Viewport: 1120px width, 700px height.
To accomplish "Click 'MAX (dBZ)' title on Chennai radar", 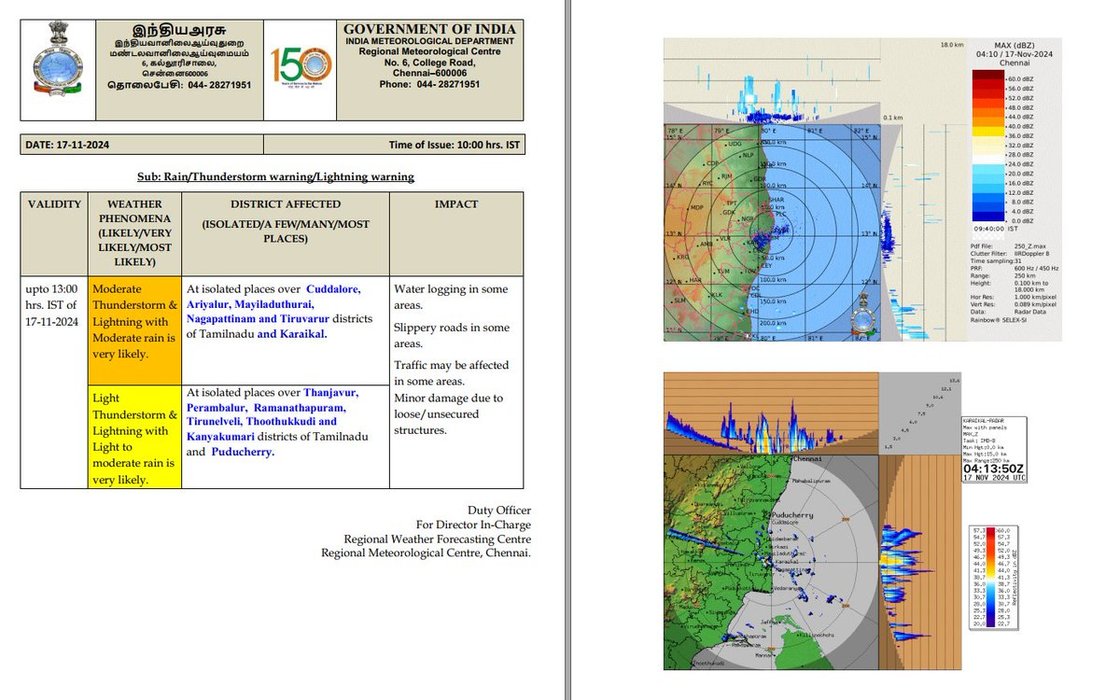I will tap(1014, 45).
